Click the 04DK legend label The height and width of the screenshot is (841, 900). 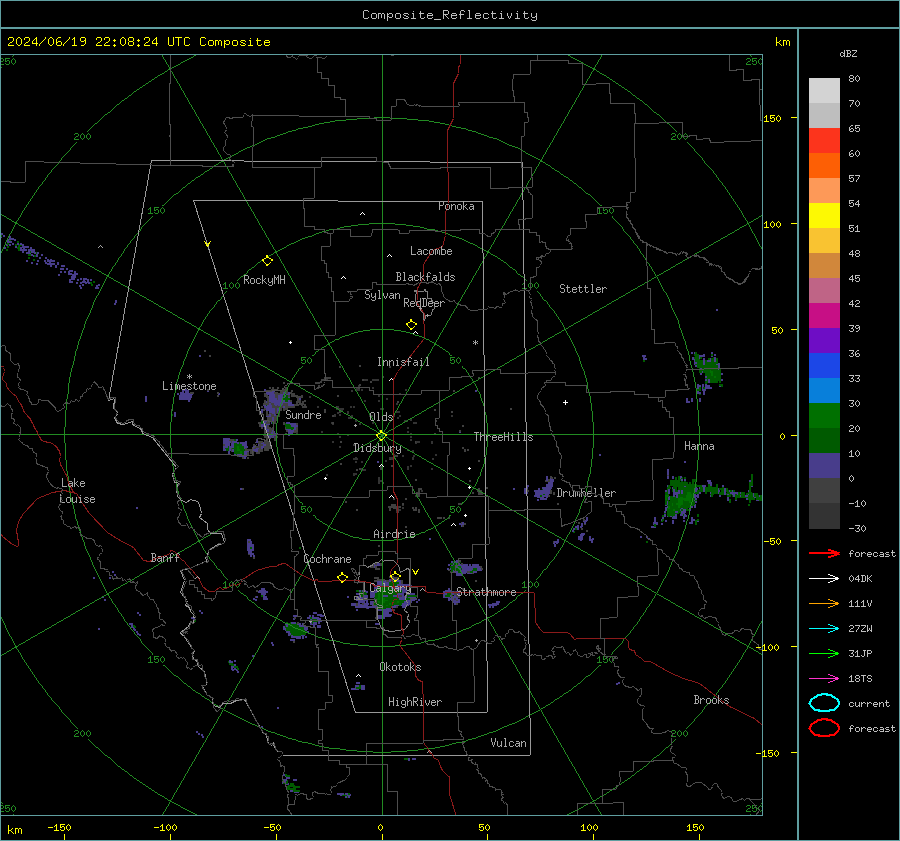coord(860,579)
